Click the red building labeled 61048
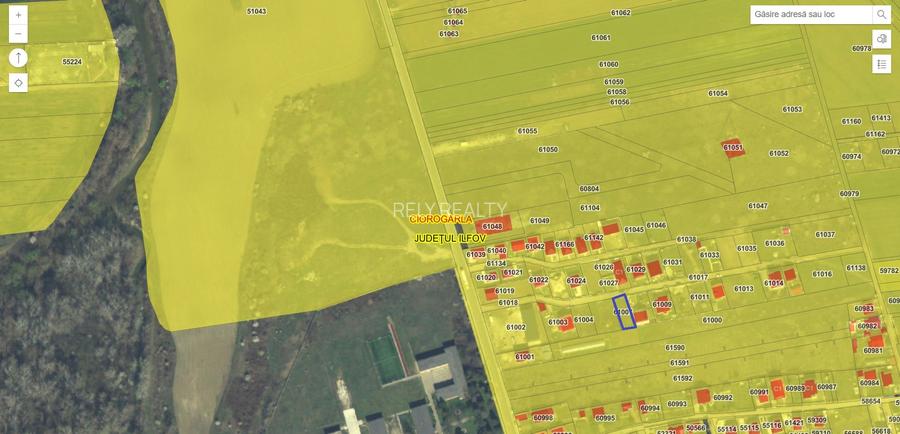The height and width of the screenshot is (434, 900). pos(493,225)
